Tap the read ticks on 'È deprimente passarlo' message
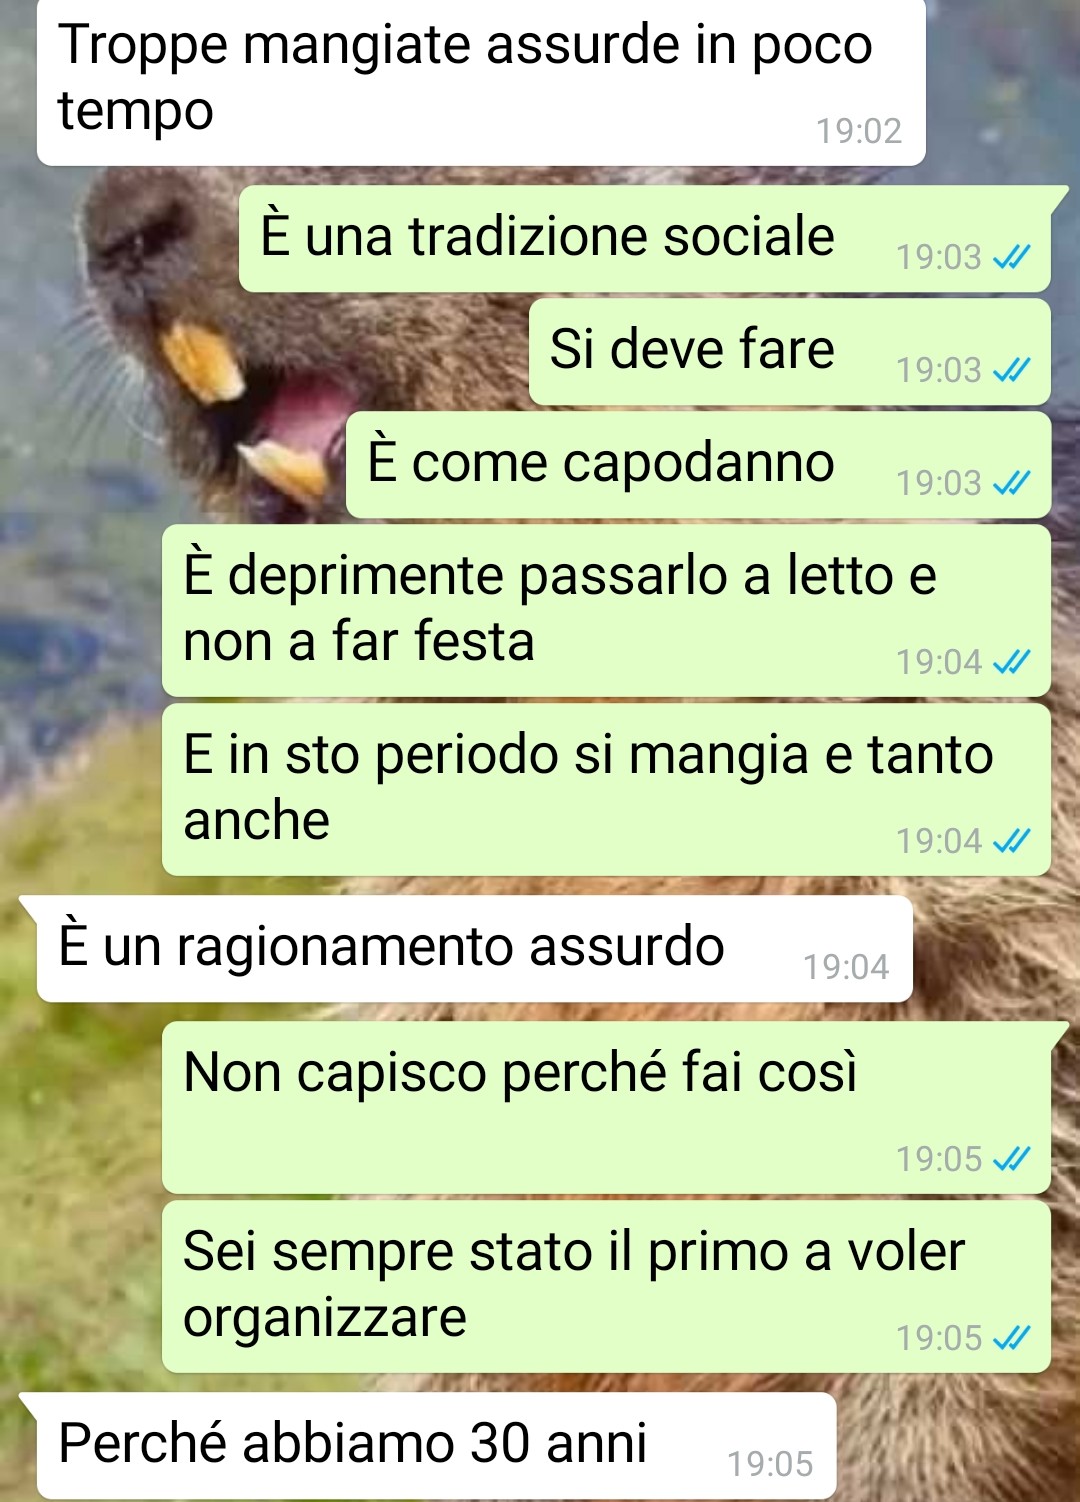The image size is (1080, 1502). click(x=1011, y=662)
